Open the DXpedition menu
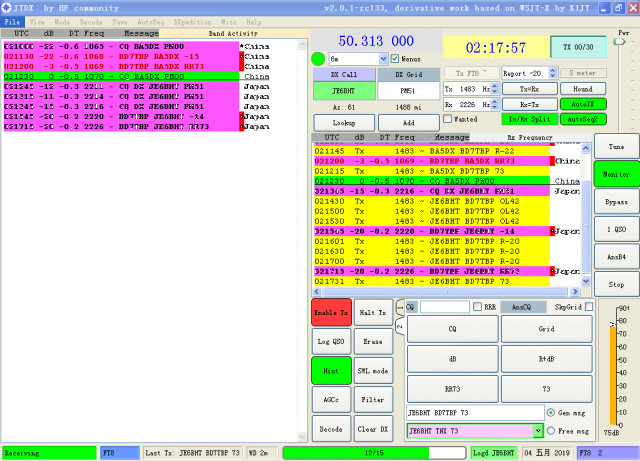Screen dimensions: 640x461 click(192, 22)
